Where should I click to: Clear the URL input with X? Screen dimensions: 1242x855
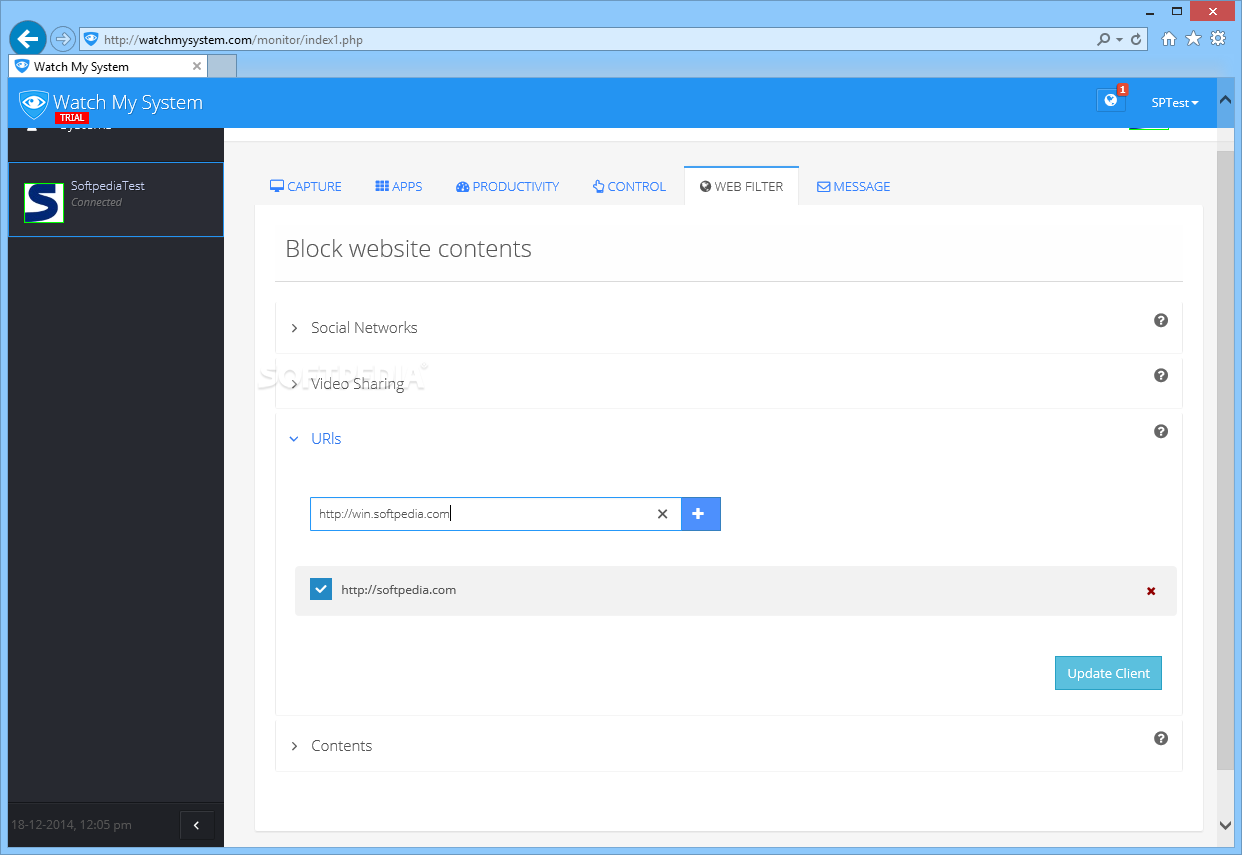click(662, 514)
